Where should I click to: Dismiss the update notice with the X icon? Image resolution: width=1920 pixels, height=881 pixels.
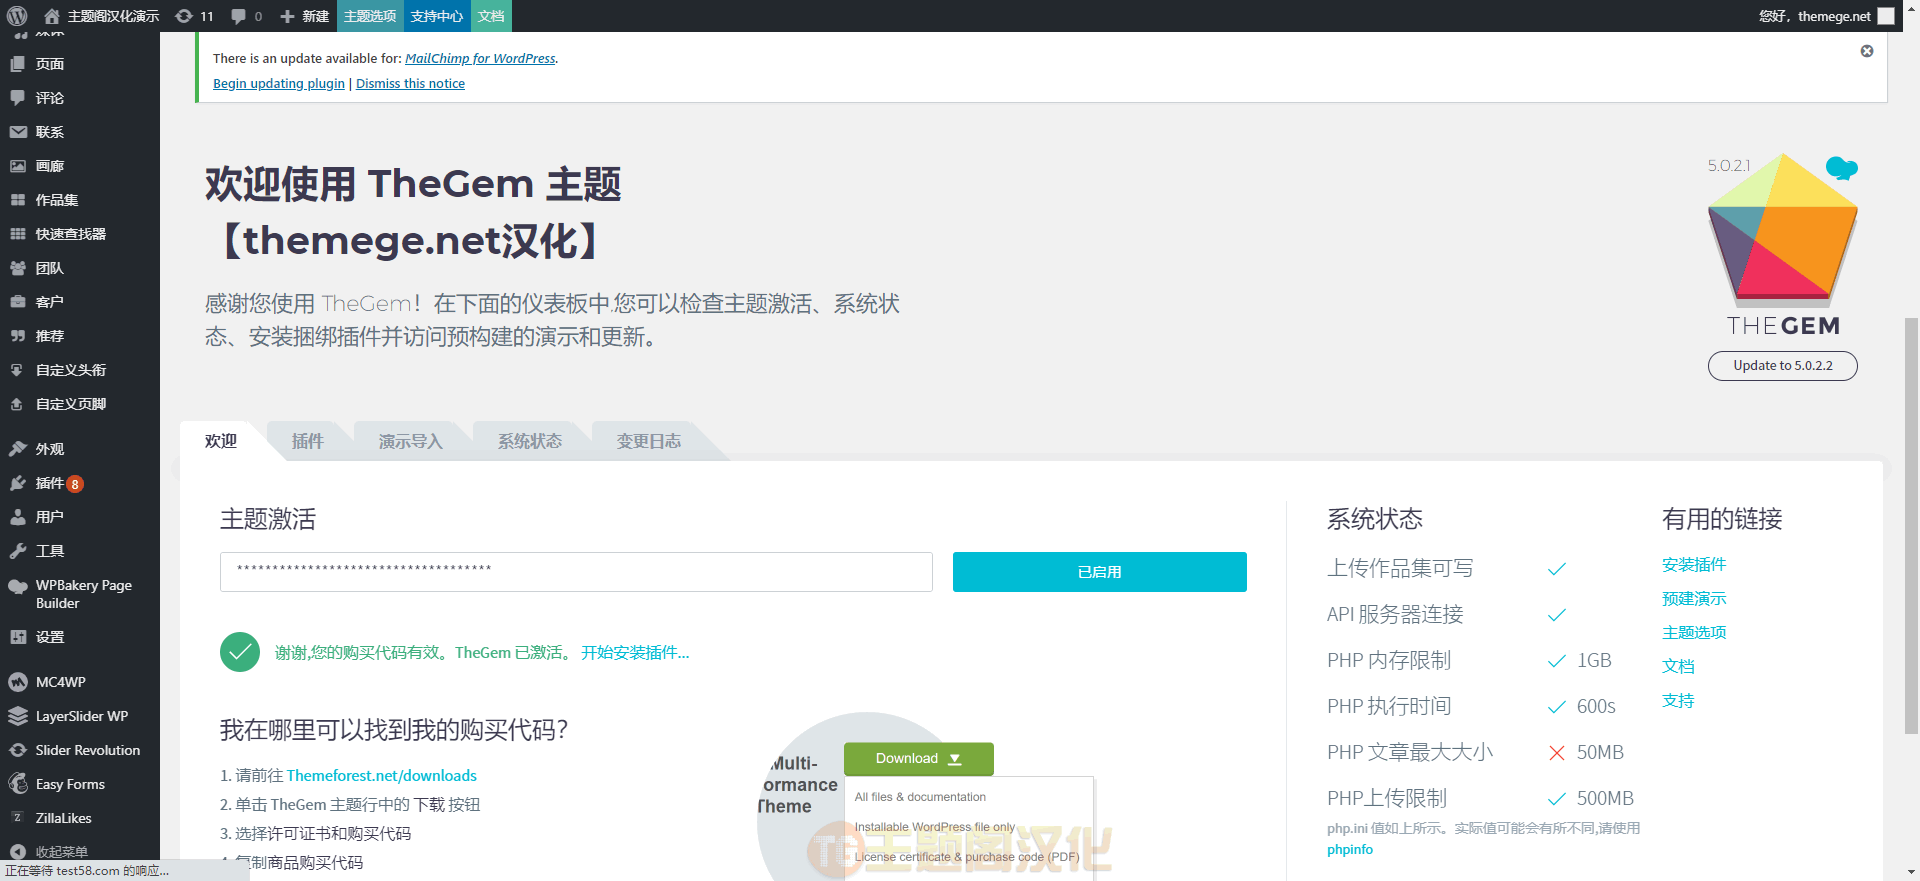1867,51
